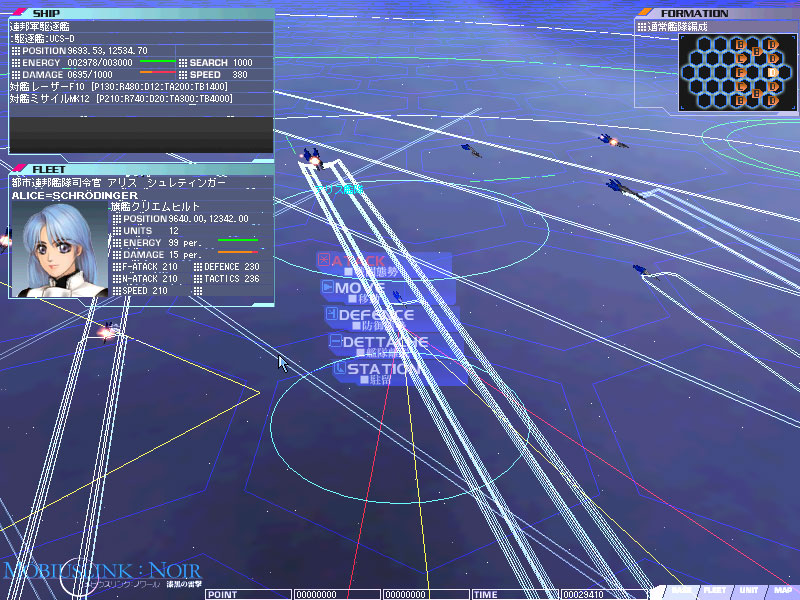Click the ship class line UCS-D
The height and width of the screenshot is (600, 800).
(x=42, y=39)
